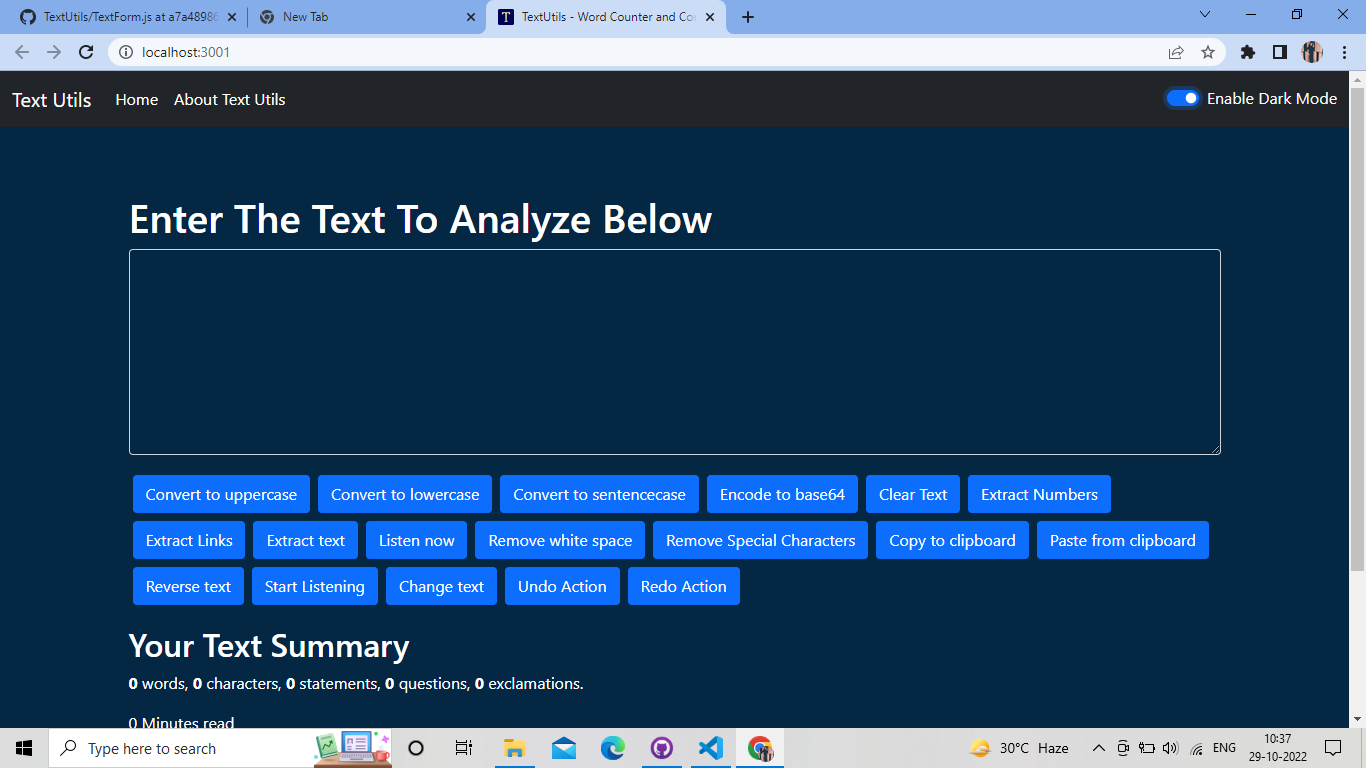Open File Explorer from taskbar

(x=514, y=748)
